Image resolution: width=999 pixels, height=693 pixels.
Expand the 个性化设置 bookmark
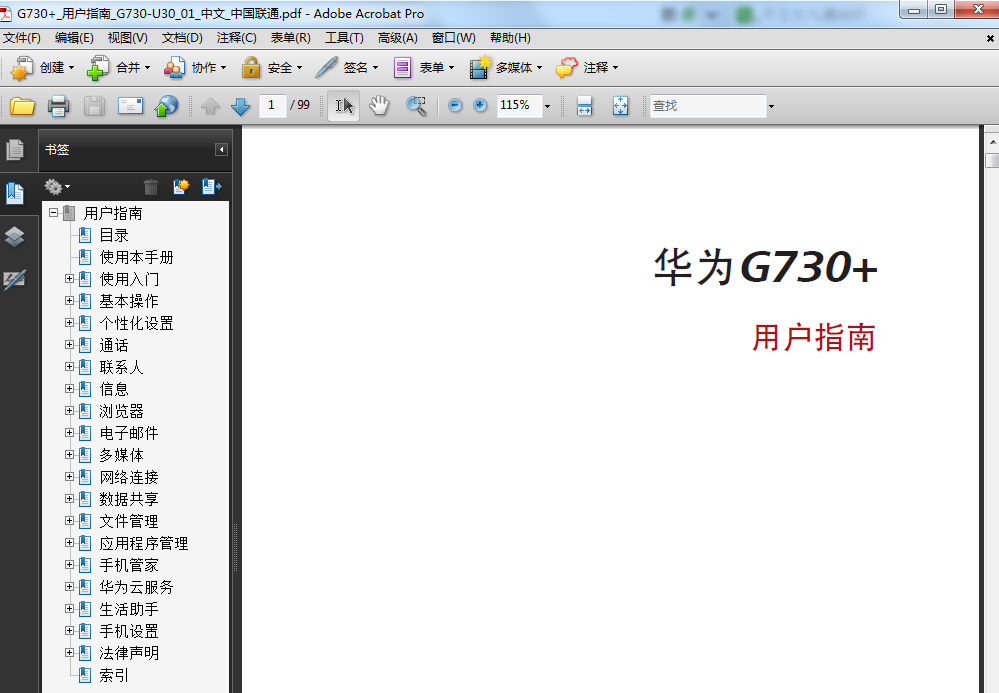click(x=69, y=322)
